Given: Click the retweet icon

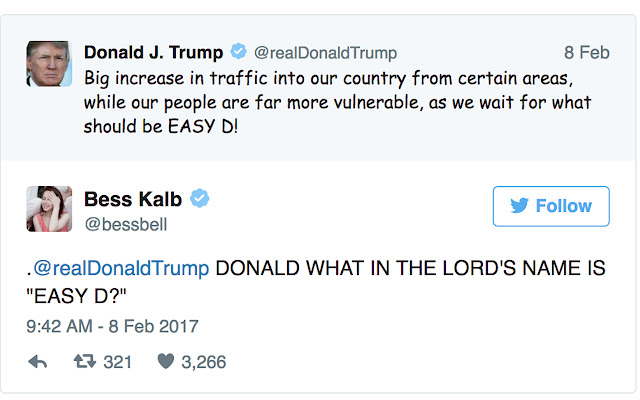Looking at the screenshot, I should (x=87, y=362).
